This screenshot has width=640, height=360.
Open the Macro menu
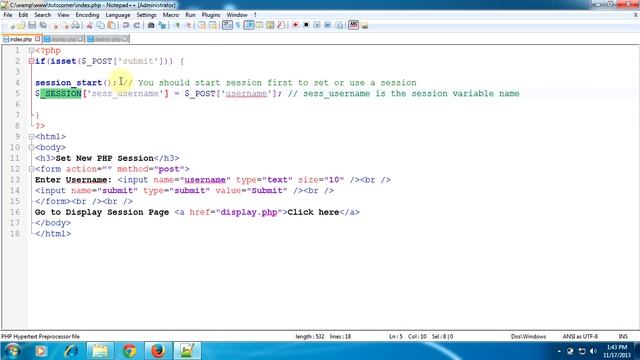point(171,15)
